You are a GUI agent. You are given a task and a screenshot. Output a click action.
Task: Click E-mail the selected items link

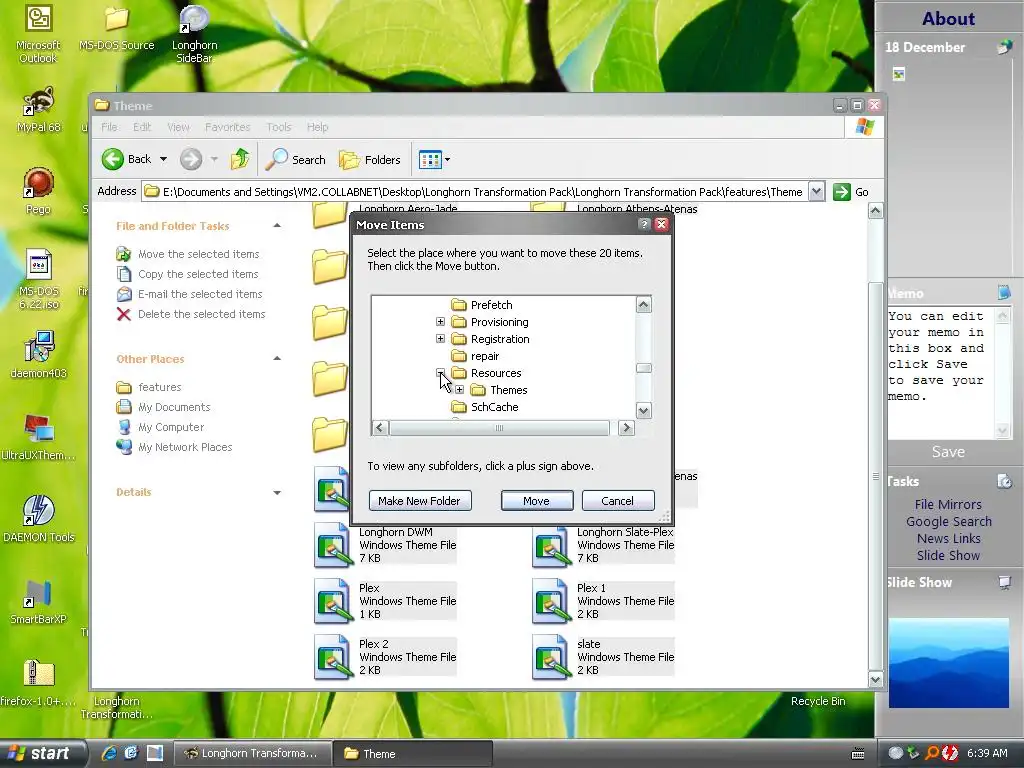200,295
